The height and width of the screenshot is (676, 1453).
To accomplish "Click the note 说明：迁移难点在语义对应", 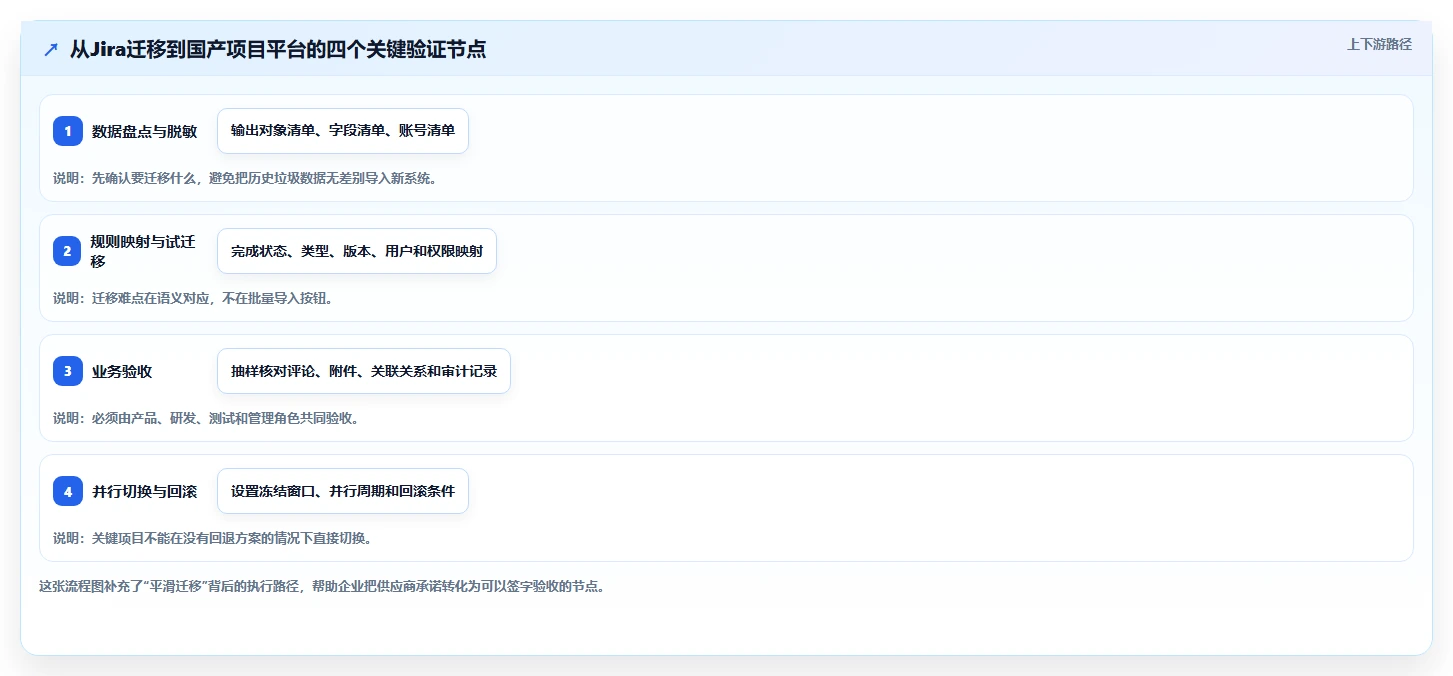I will (193, 298).
